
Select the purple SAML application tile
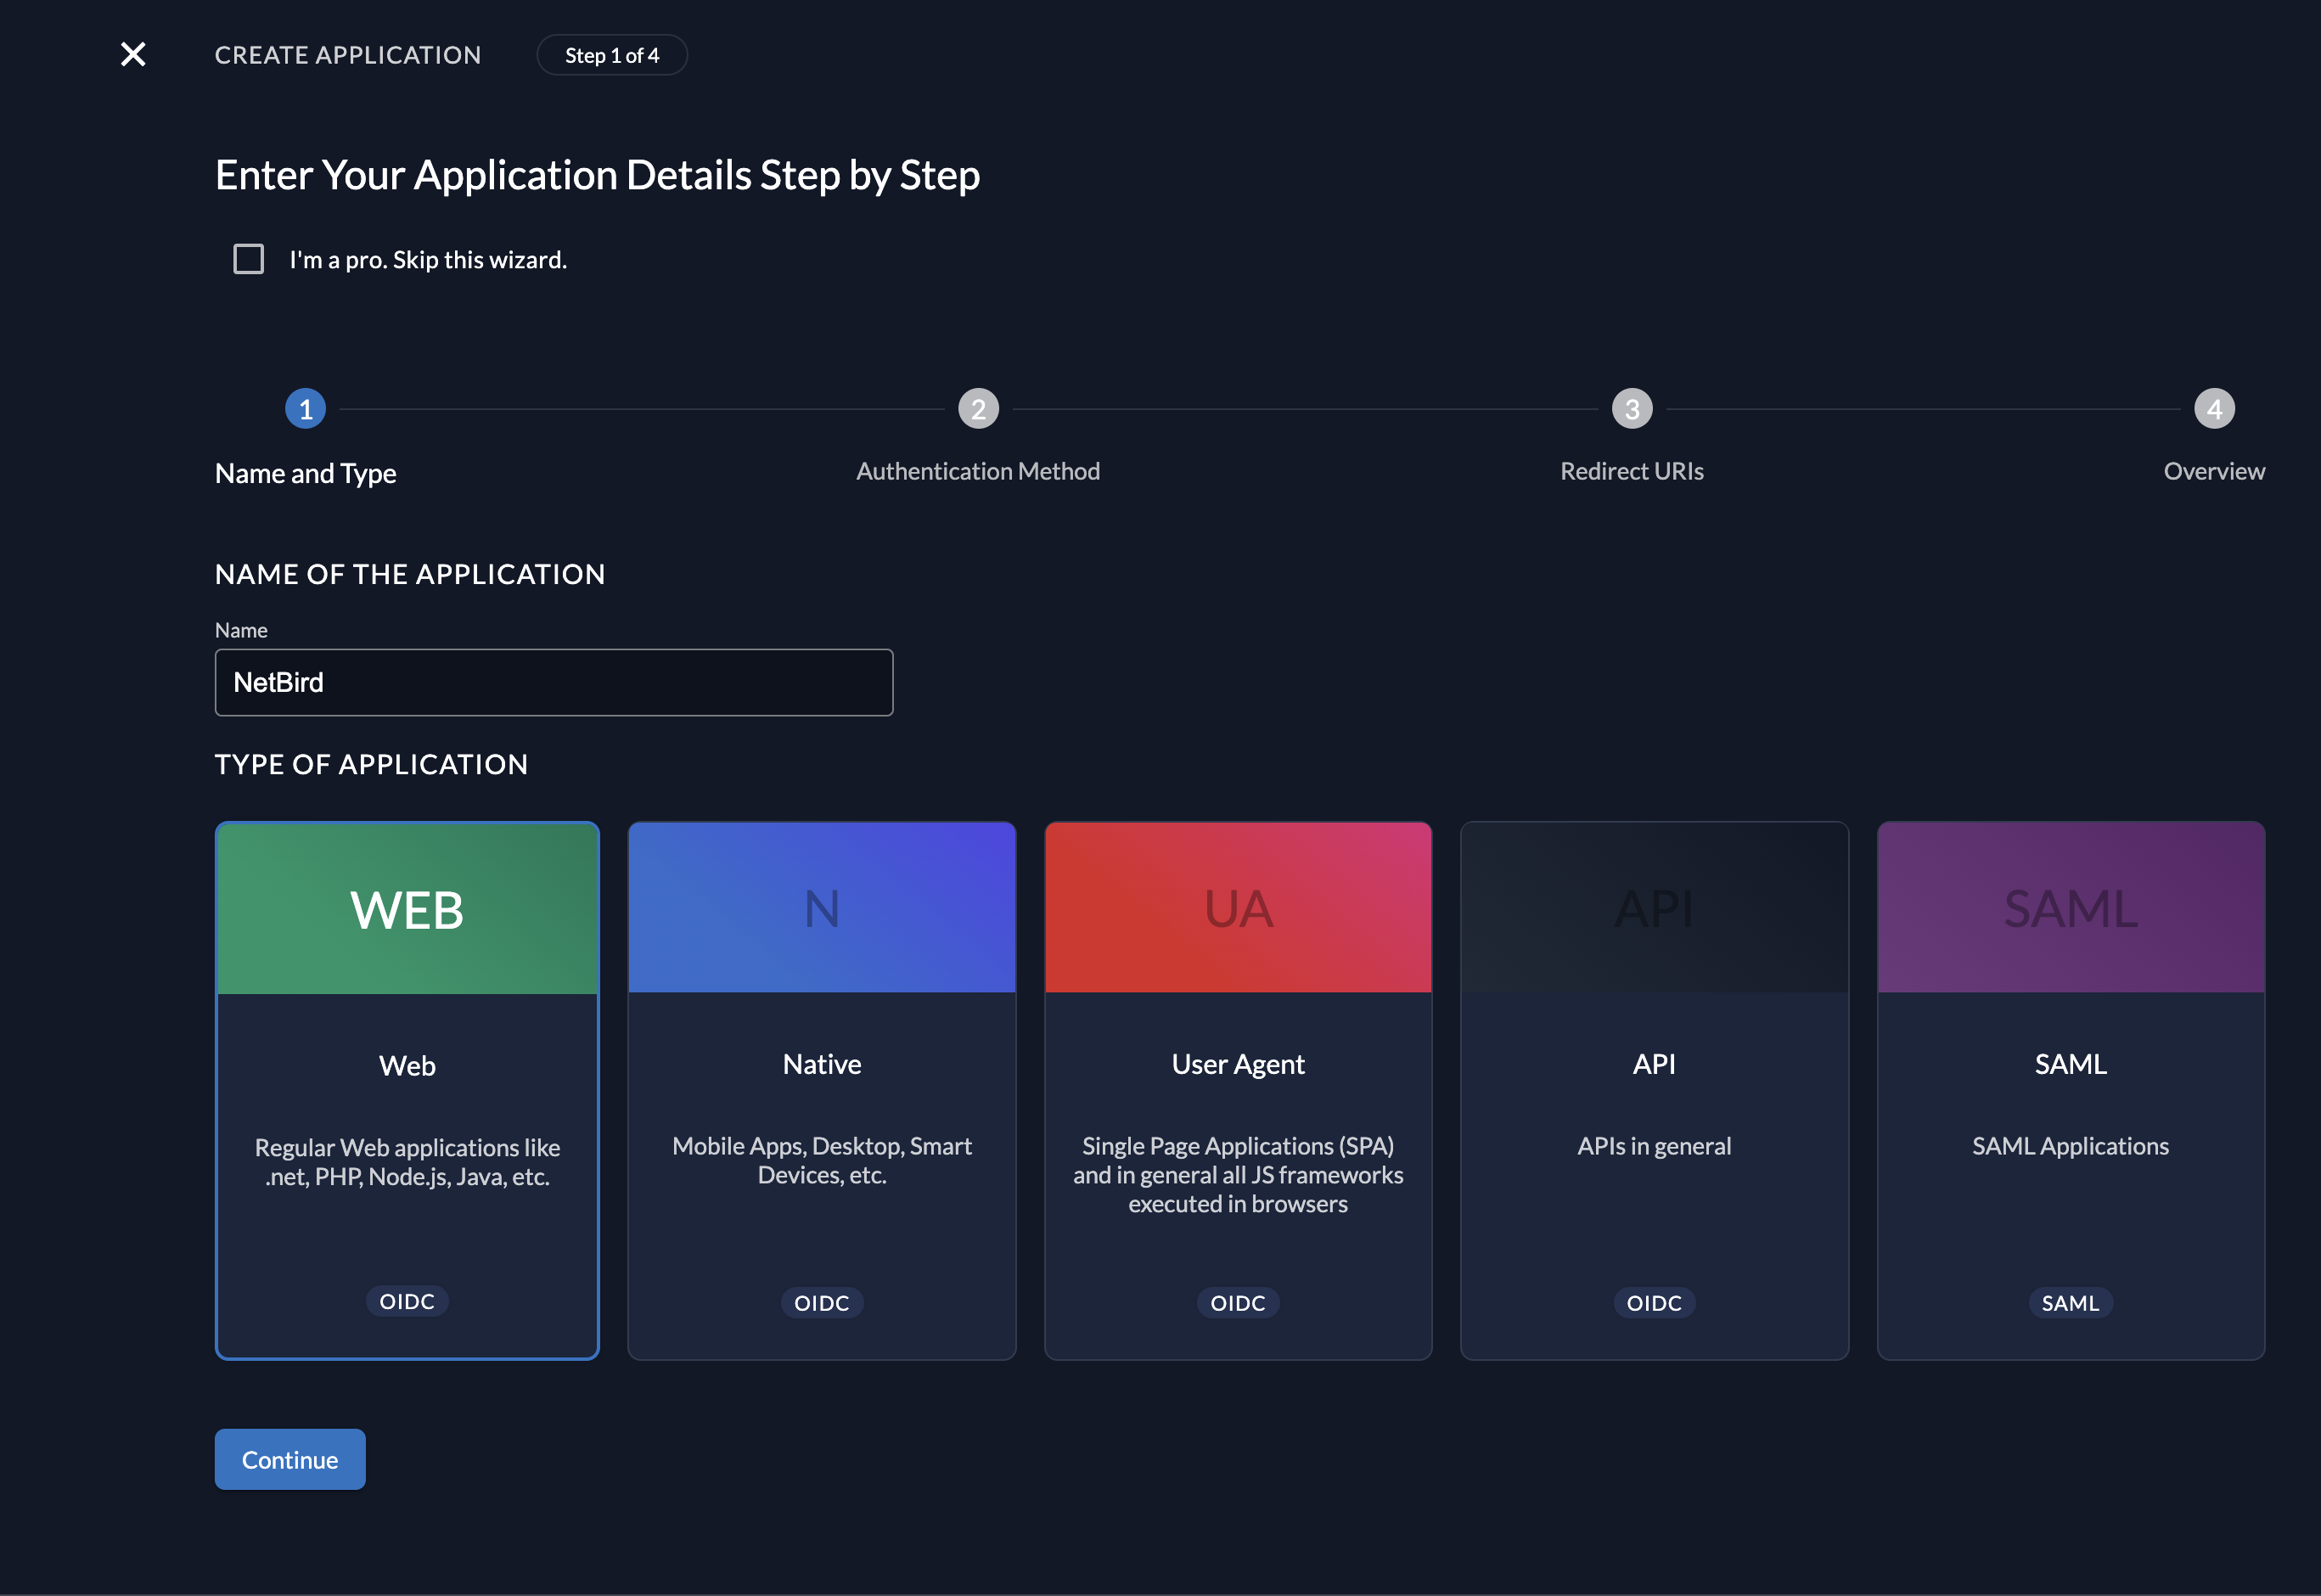[x=2070, y=909]
